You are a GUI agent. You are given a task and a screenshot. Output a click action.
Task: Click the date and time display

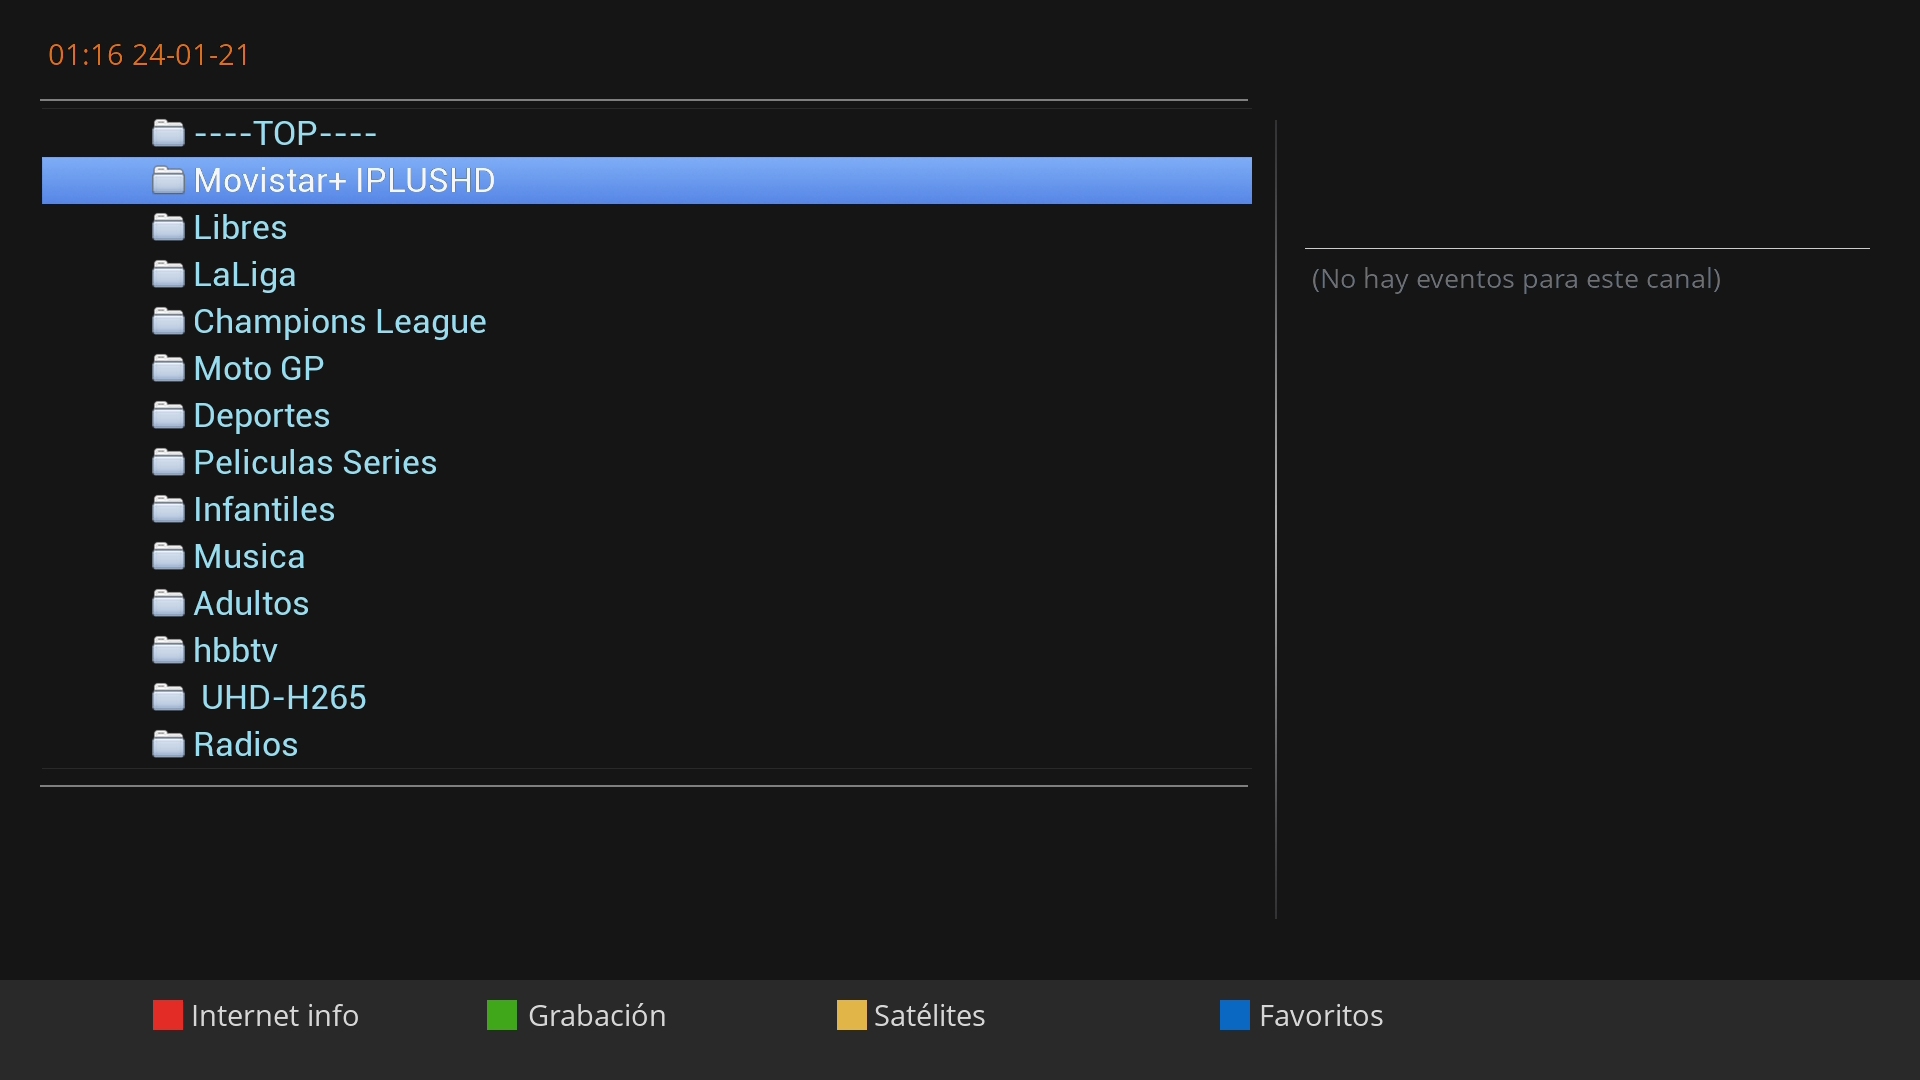[x=149, y=55]
